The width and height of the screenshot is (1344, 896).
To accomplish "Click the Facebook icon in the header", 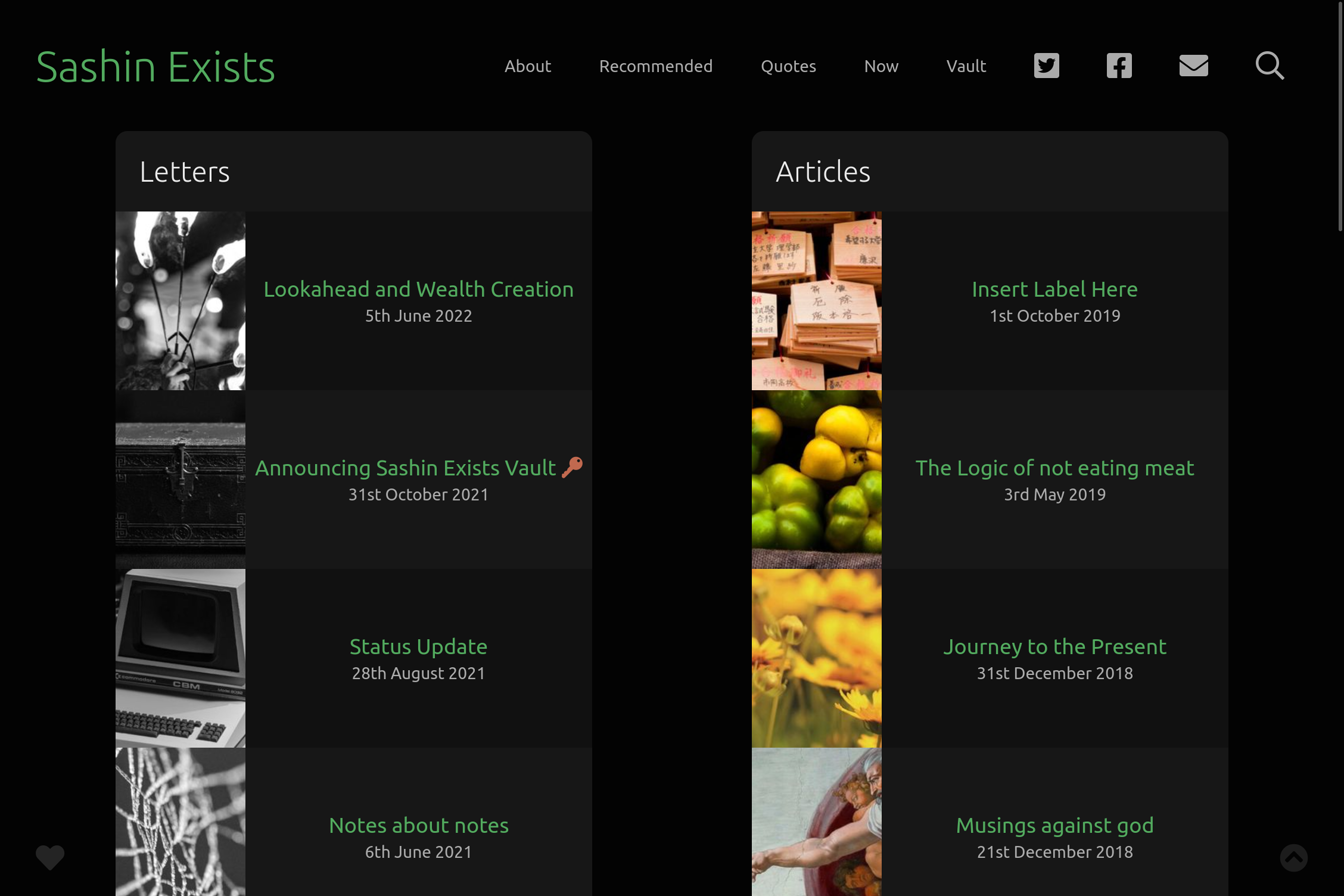I will point(1118,65).
